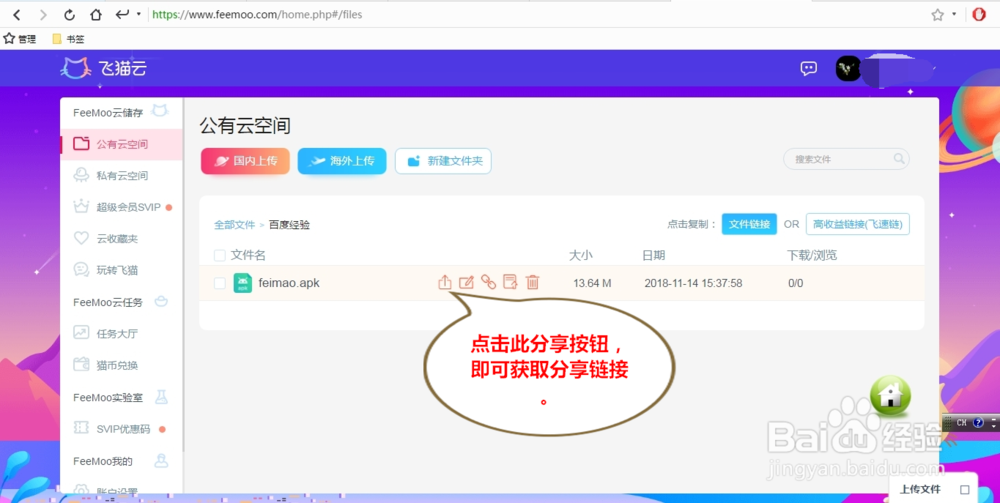
Task: Open 玩转飞猫 in sidebar
Action: point(121,270)
